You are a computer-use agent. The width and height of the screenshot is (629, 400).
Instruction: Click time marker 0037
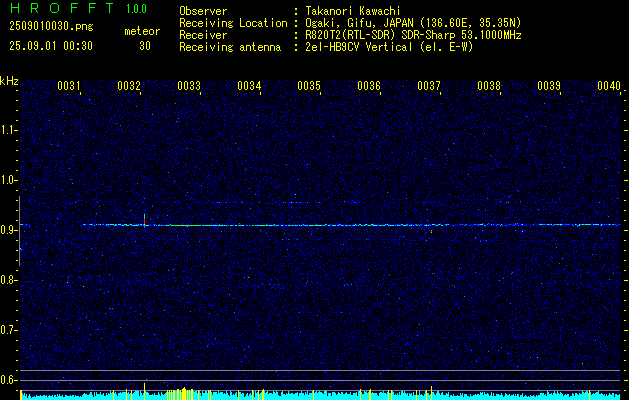pos(429,86)
